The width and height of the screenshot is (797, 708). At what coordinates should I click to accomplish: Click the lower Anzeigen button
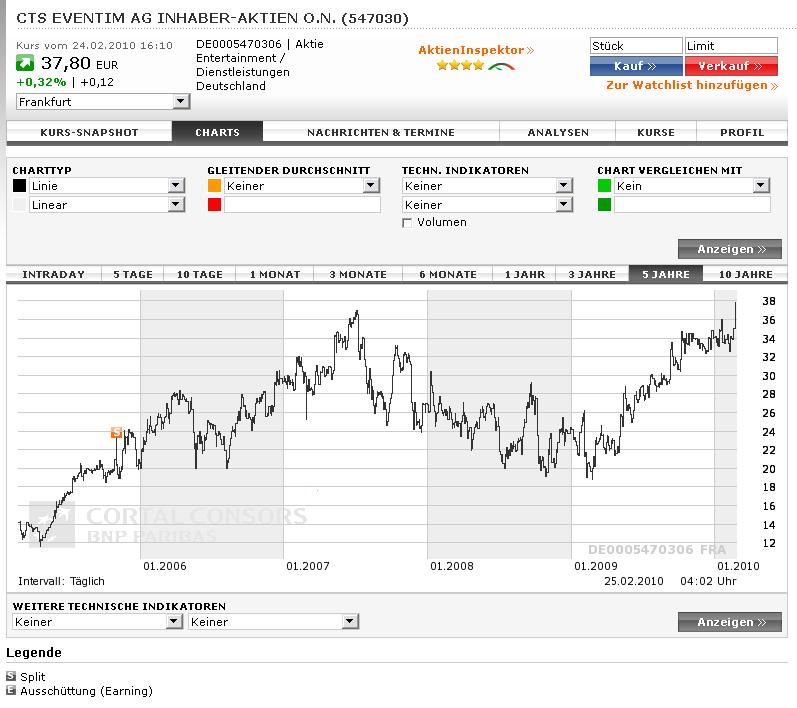729,622
